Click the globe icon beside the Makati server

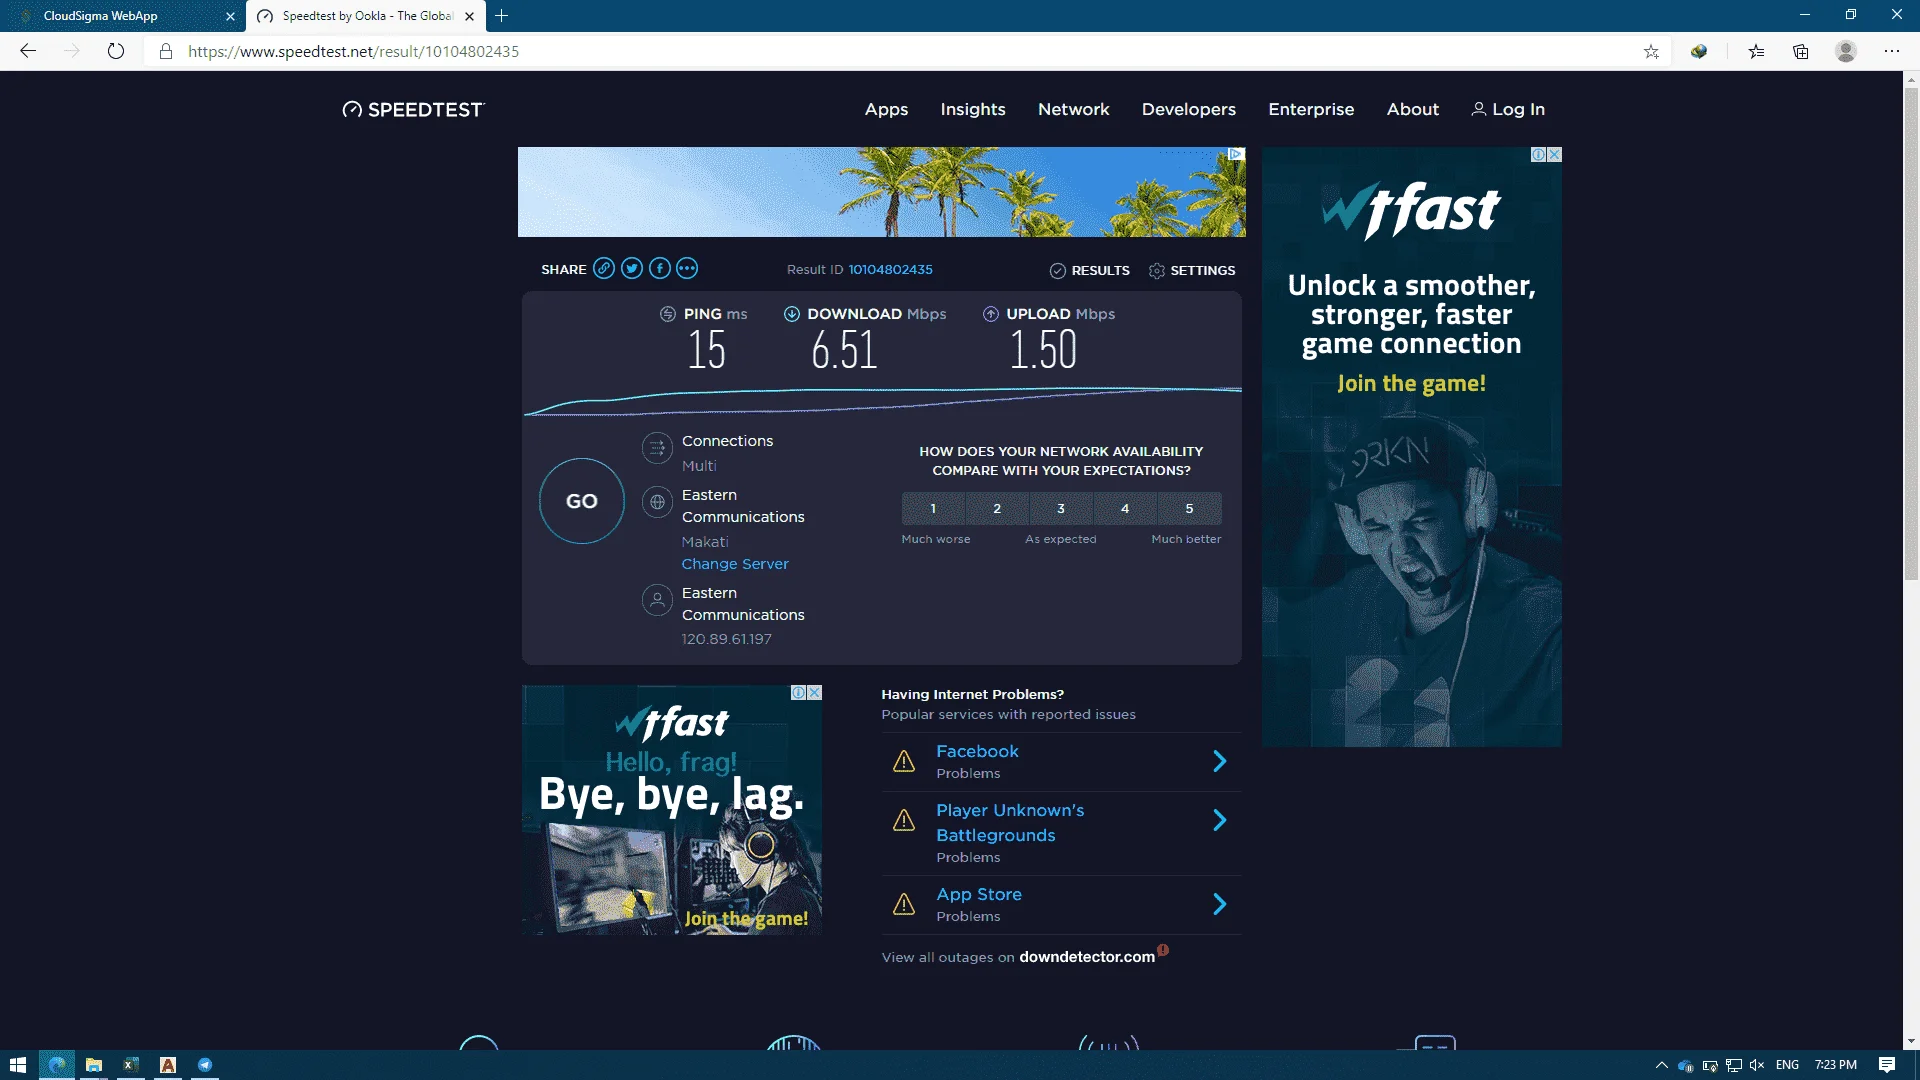click(x=657, y=502)
